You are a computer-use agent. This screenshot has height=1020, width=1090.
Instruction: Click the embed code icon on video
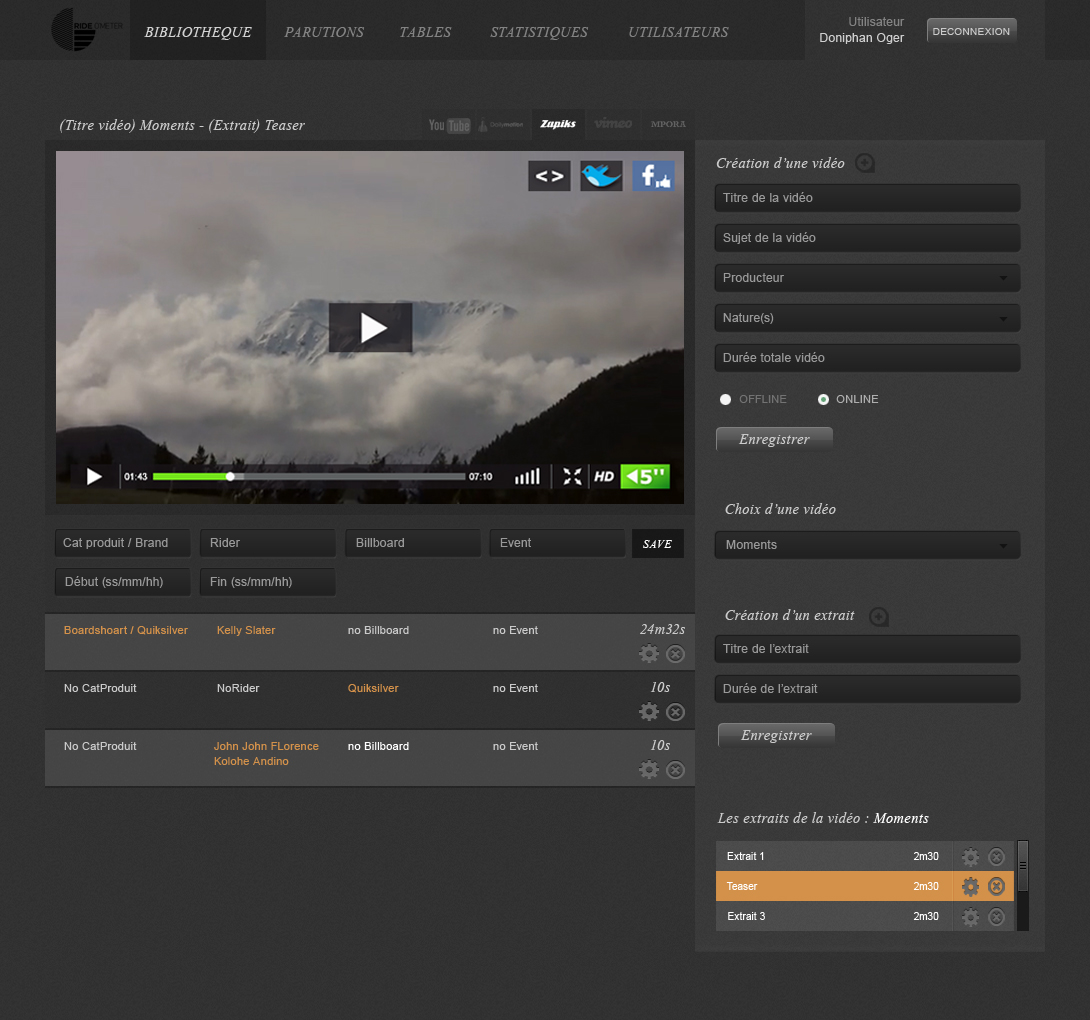549,176
